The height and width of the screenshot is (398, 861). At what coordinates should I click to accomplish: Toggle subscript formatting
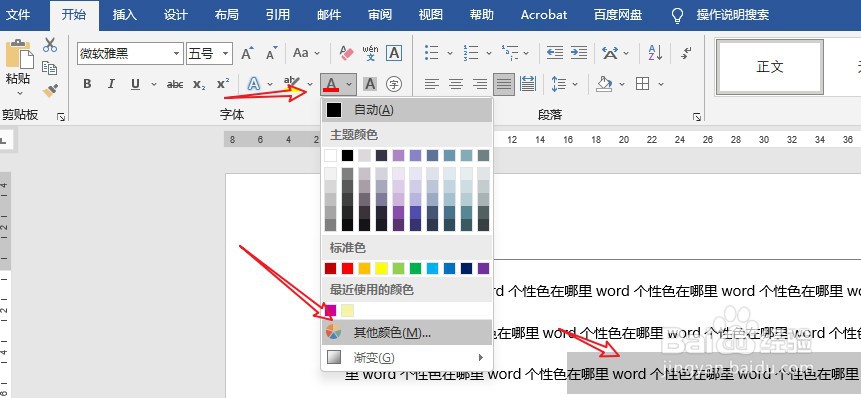point(199,84)
